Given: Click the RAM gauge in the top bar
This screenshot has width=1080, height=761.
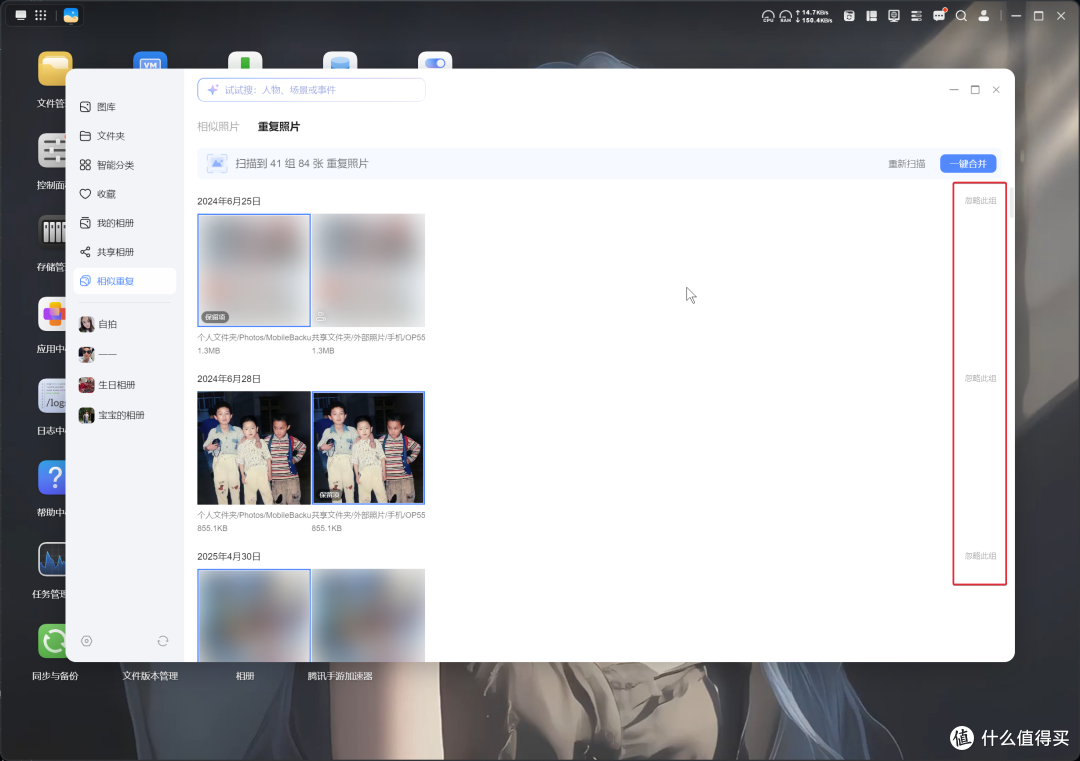Looking at the screenshot, I should tap(785, 16).
